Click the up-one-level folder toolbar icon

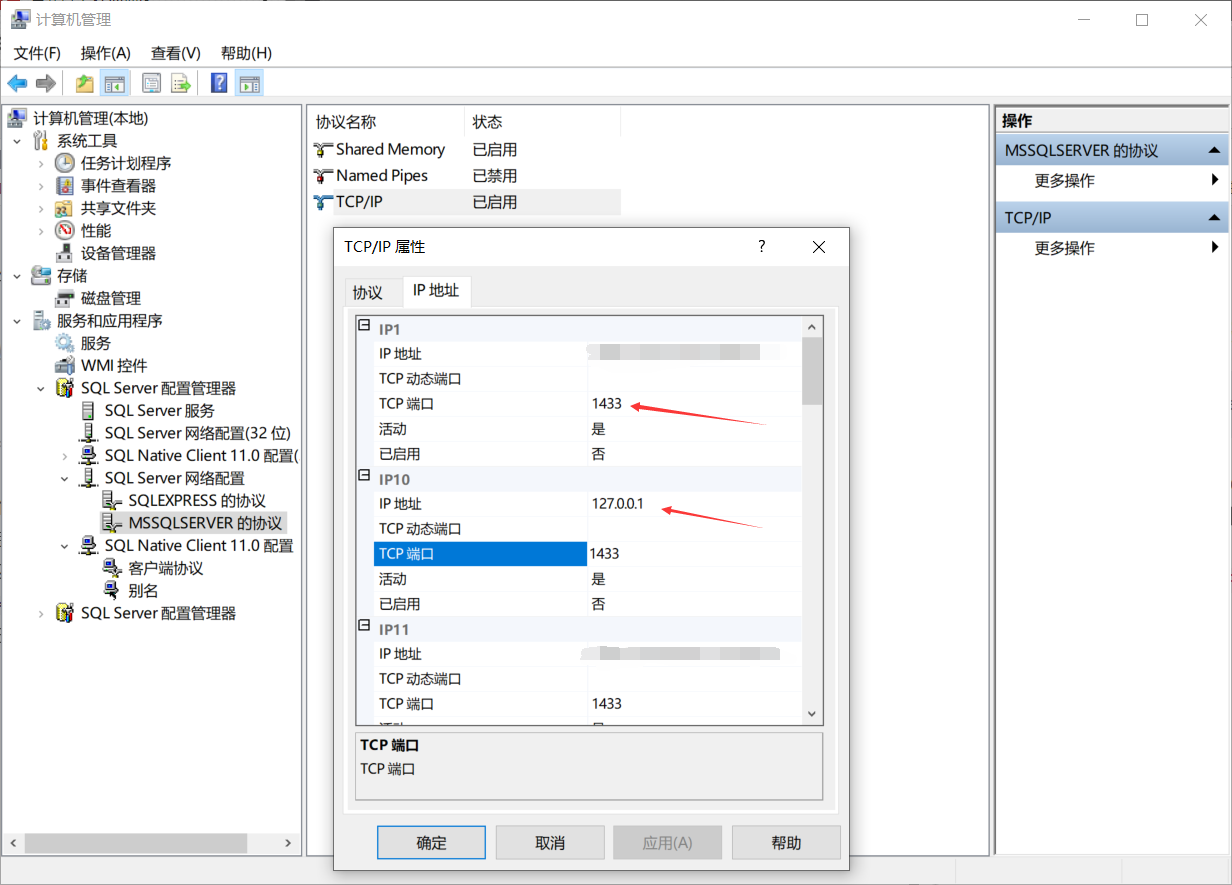click(x=84, y=83)
